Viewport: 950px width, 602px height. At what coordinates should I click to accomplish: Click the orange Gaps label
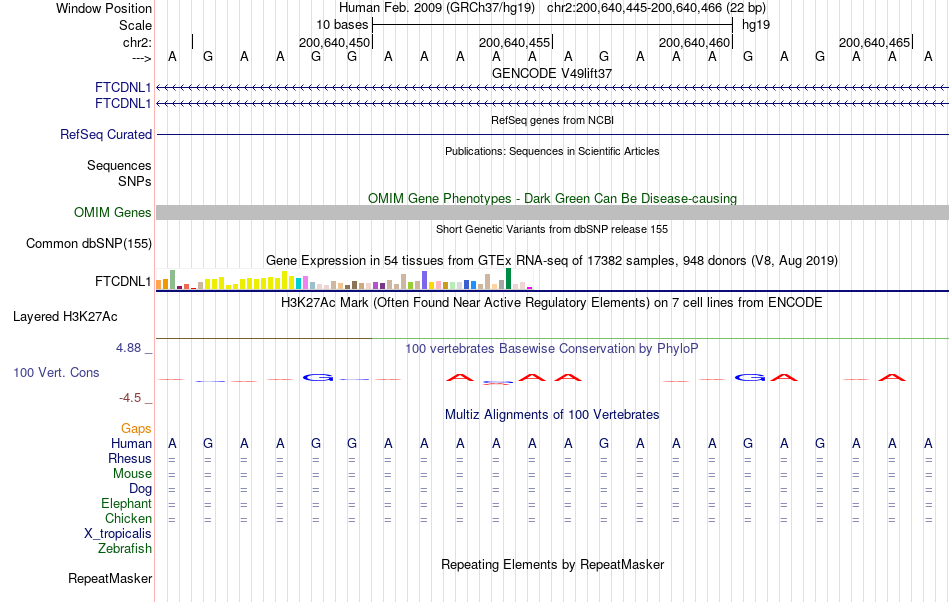[x=136, y=429]
